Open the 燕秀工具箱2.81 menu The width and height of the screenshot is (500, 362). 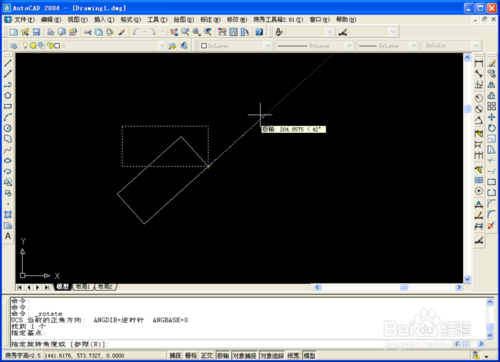click(x=278, y=20)
